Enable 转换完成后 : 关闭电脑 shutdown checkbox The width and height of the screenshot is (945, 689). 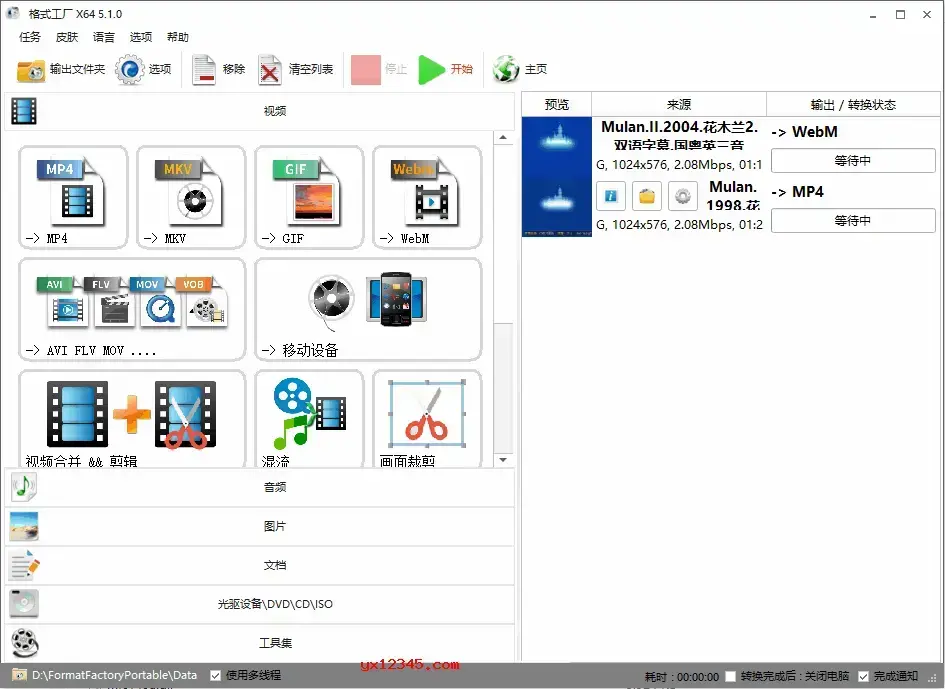(730, 676)
